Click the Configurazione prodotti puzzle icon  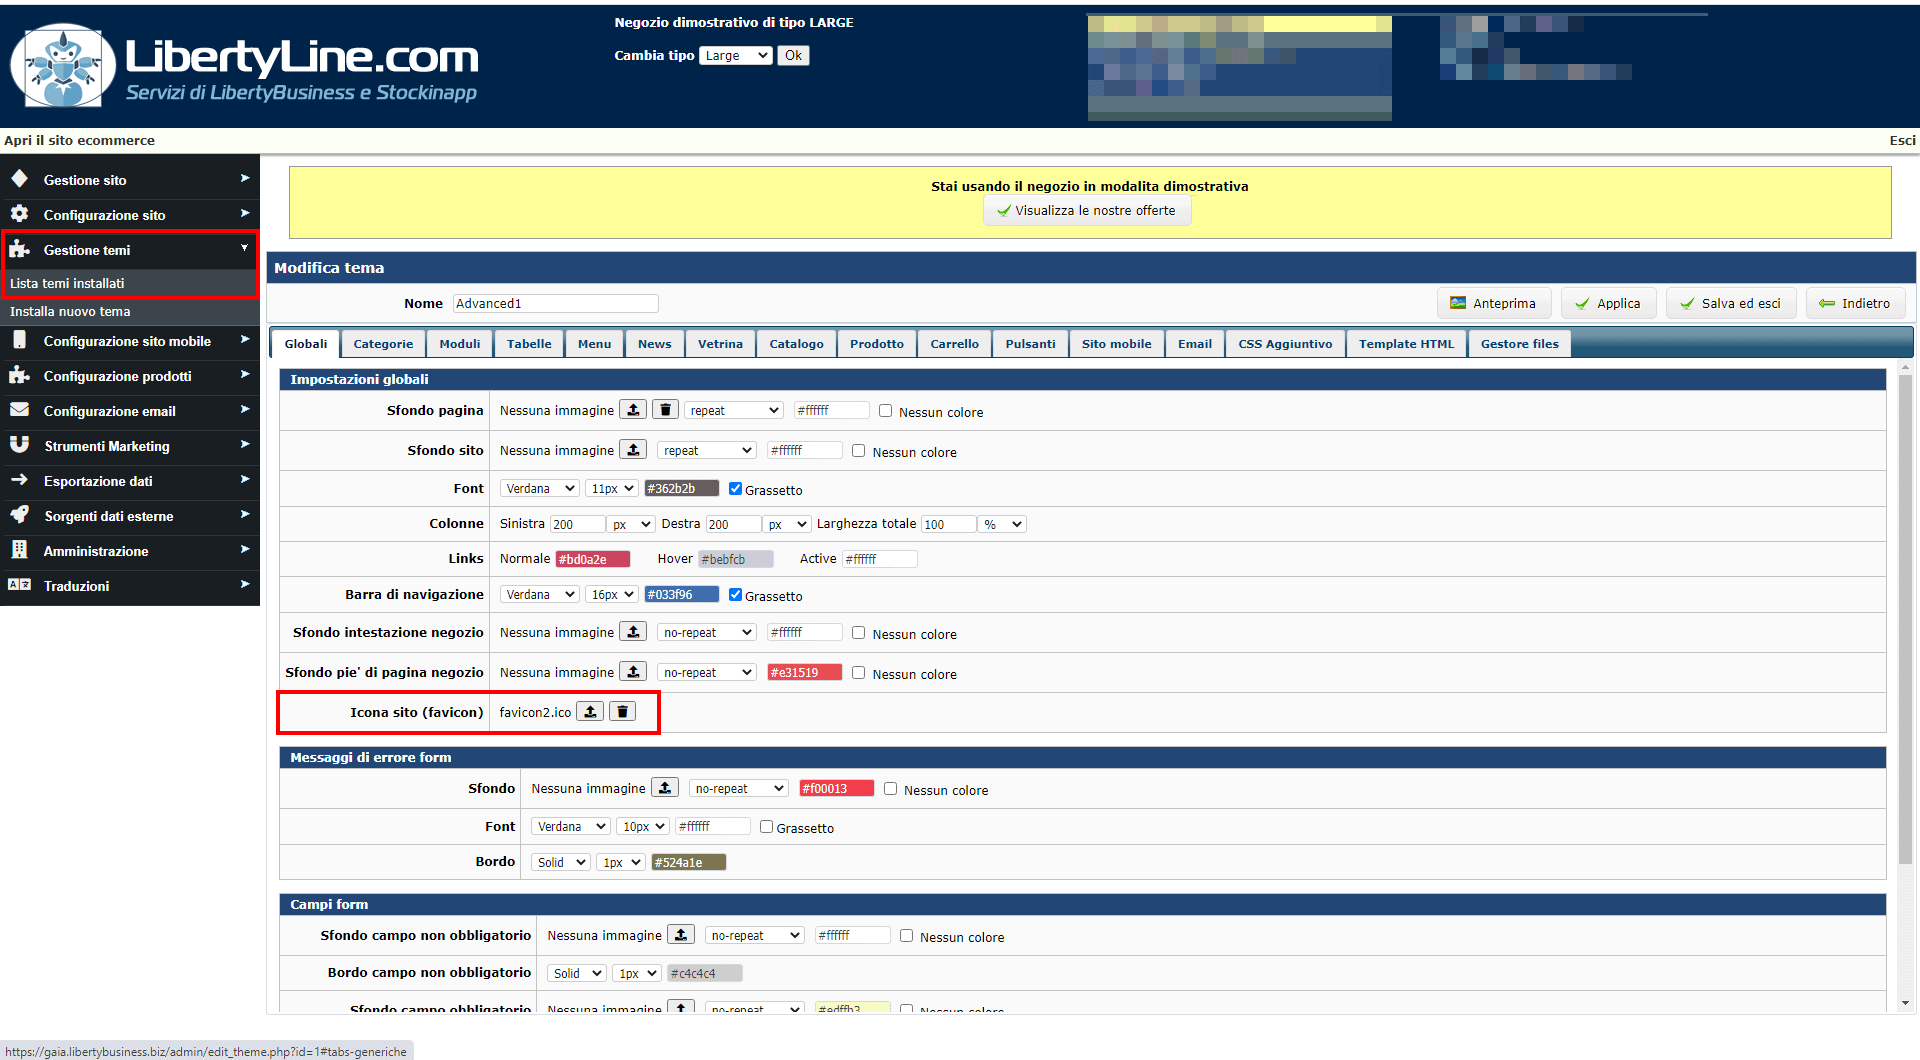[19, 375]
